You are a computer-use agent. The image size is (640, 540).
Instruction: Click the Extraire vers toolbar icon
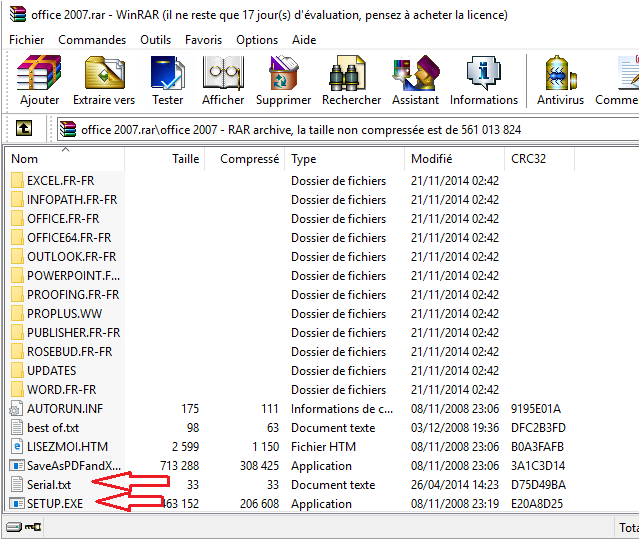point(104,73)
